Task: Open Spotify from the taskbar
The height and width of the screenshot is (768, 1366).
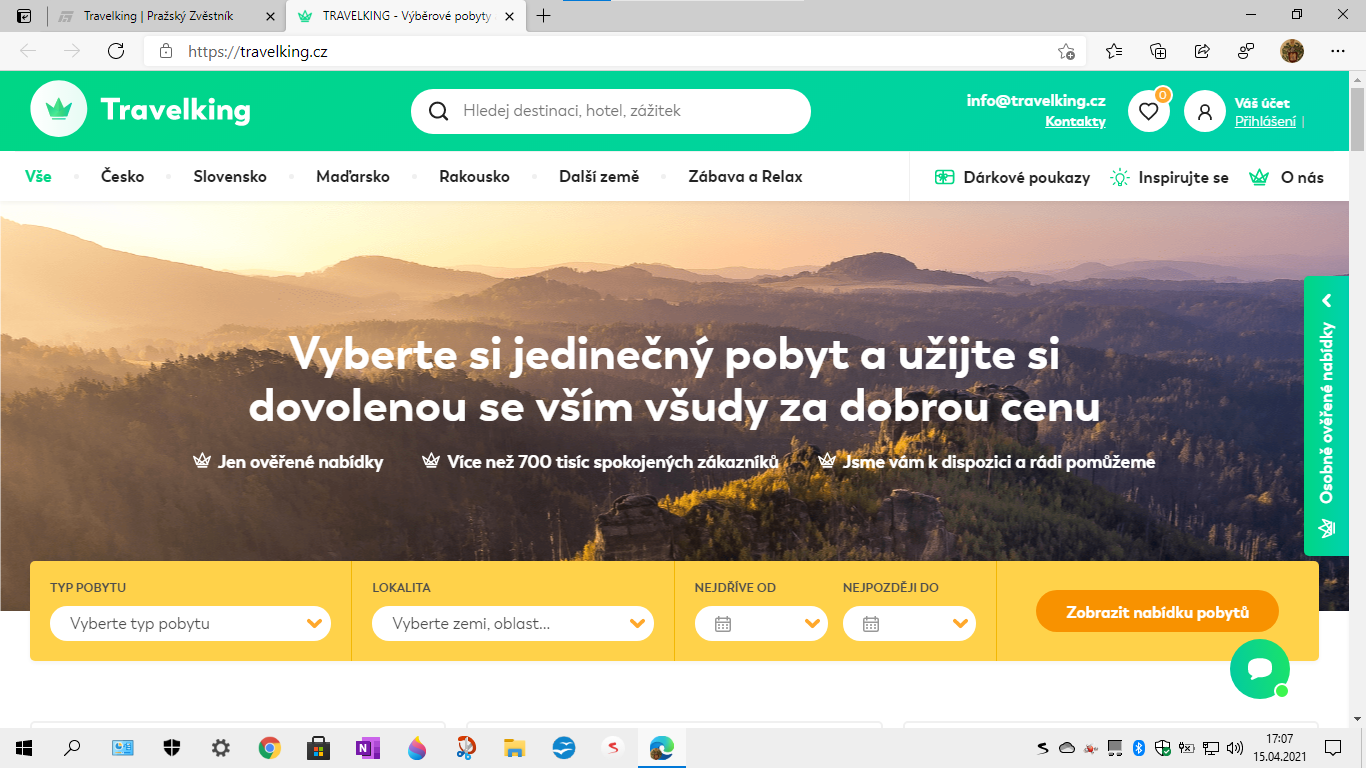Action: [613, 747]
